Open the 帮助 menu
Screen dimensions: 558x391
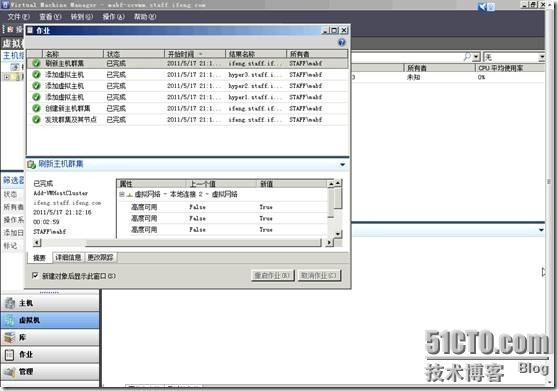145,16
